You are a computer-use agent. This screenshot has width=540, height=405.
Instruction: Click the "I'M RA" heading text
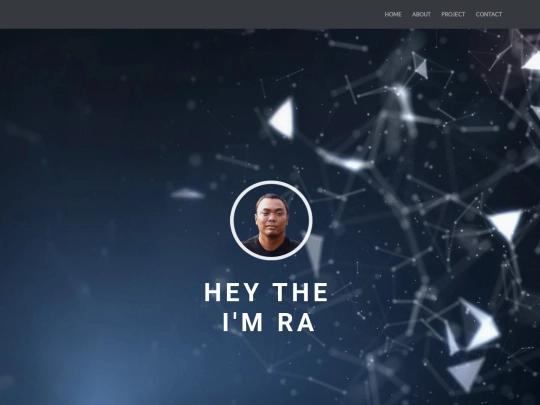[269, 323]
